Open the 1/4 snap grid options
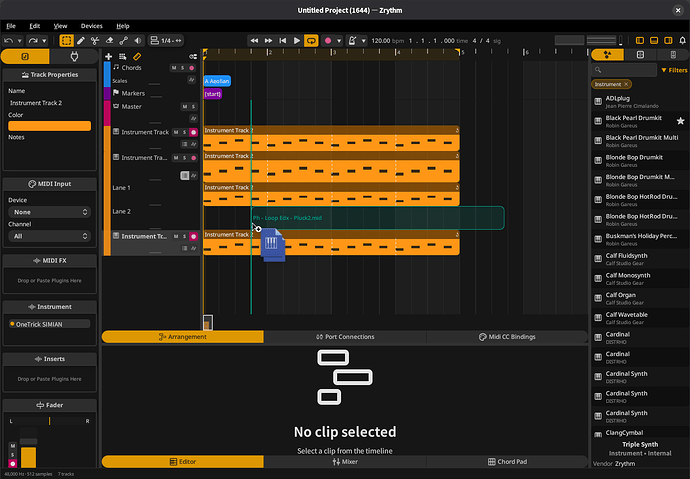 (x=166, y=40)
